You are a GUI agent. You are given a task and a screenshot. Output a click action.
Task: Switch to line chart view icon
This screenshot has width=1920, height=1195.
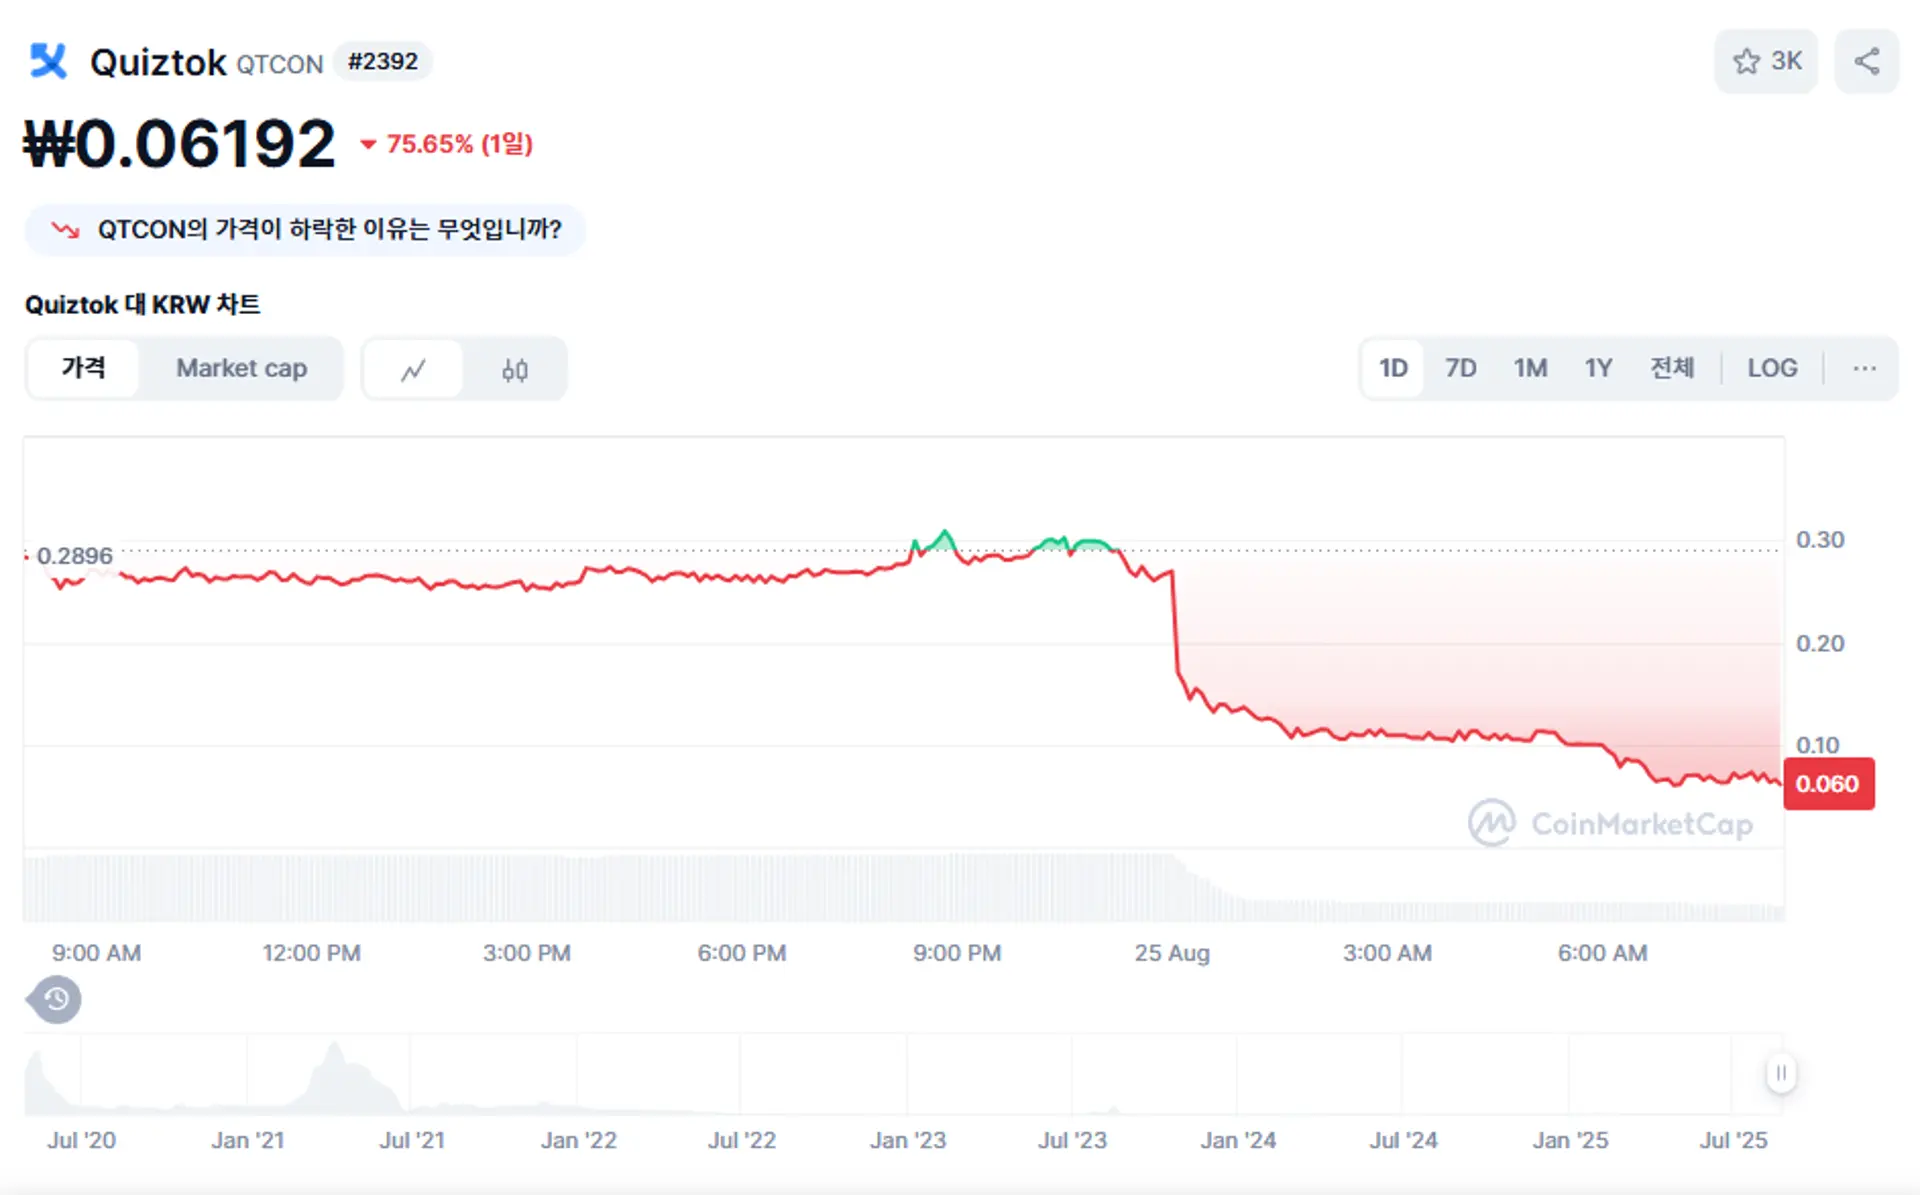(x=413, y=369)
